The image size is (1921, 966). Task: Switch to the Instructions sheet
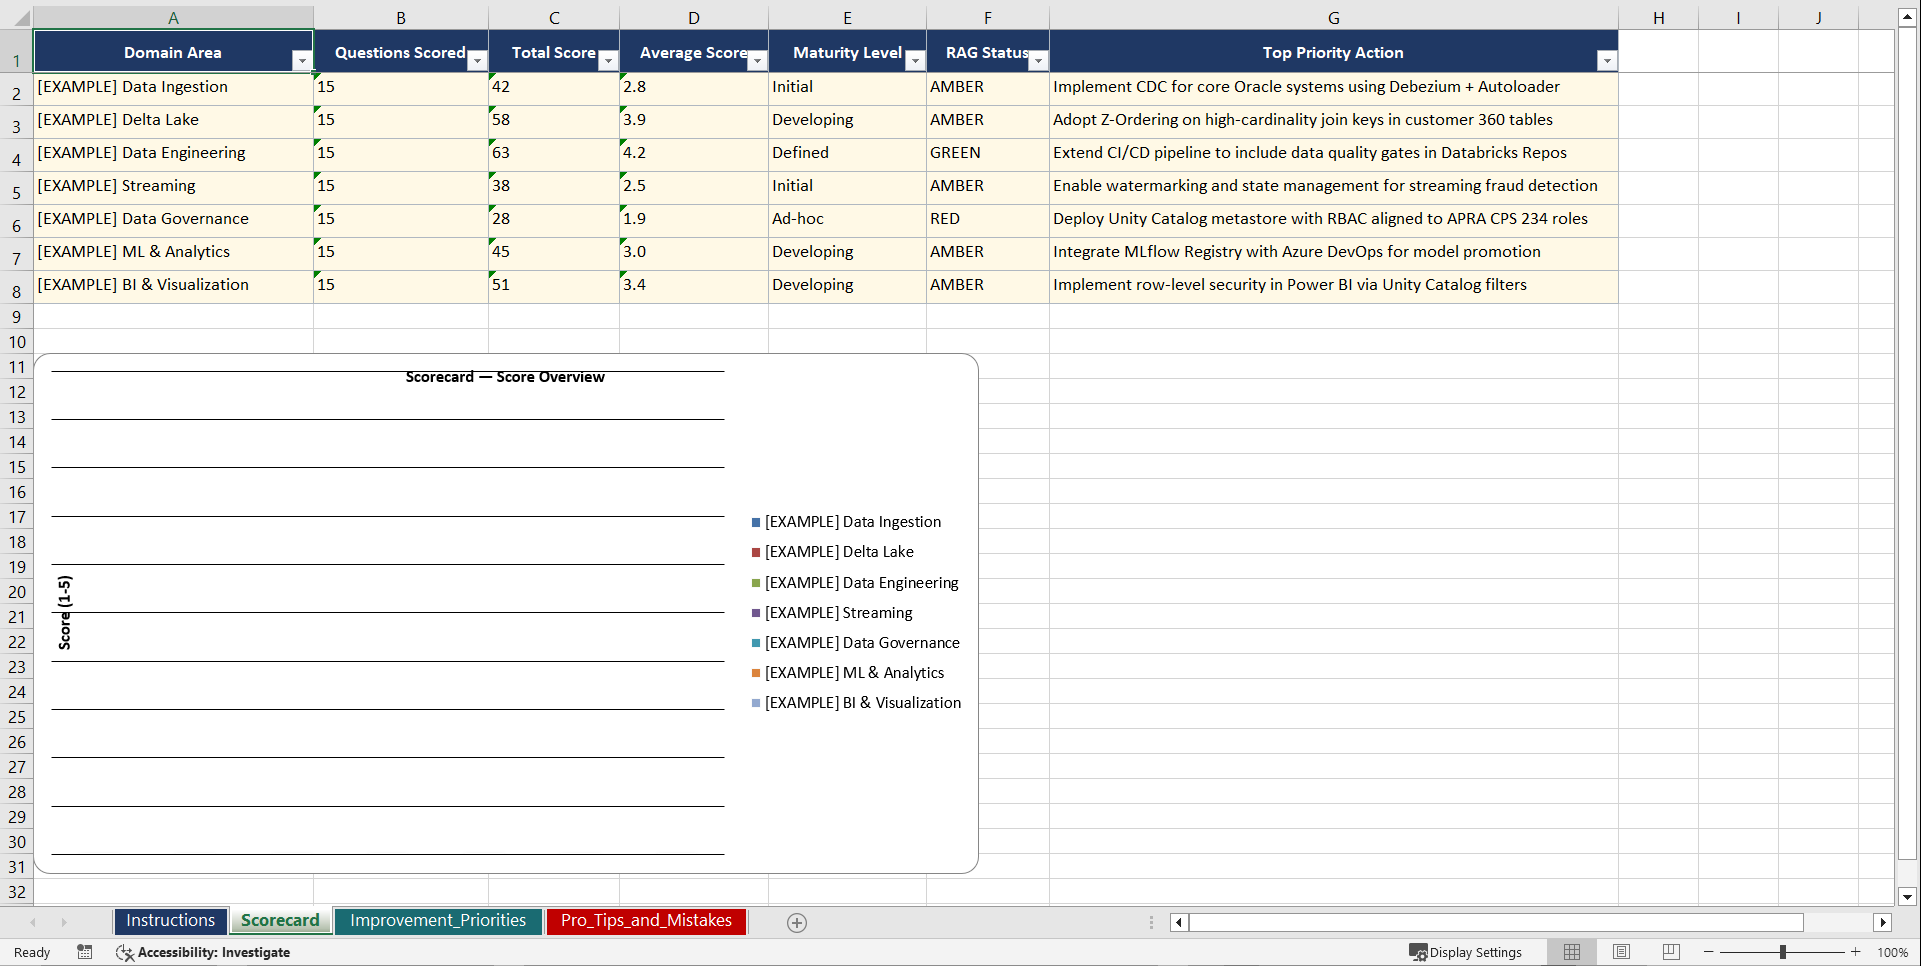click(x=170, y=920)
